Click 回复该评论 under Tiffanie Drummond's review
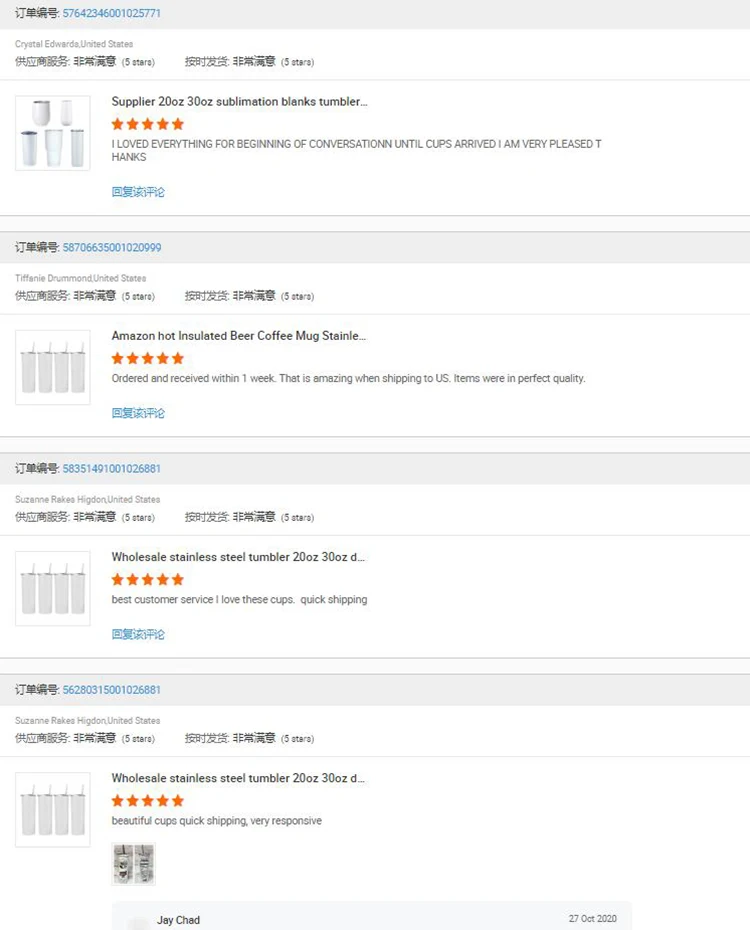The width and height of the screenshot is (750, 930). [138, 413]
